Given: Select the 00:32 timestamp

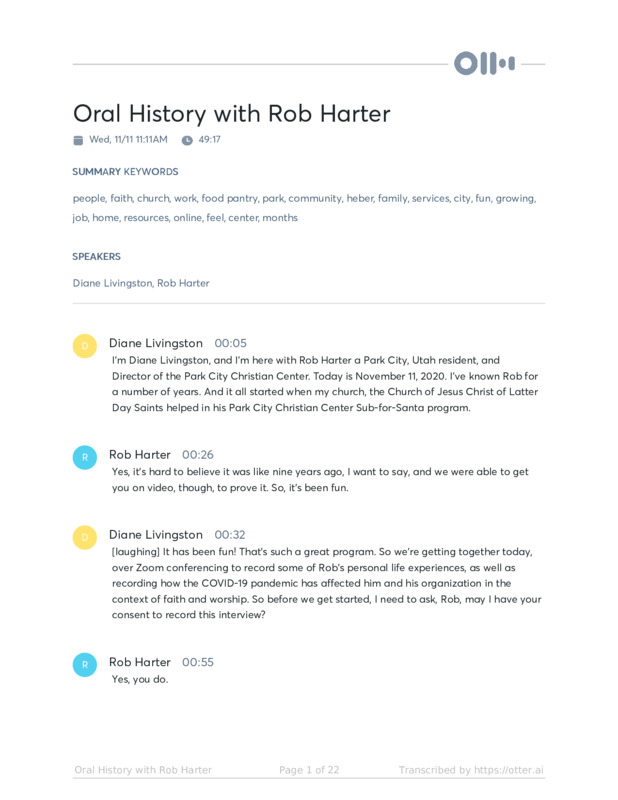Looking at the screenshot, I should (x=230, y=535).
